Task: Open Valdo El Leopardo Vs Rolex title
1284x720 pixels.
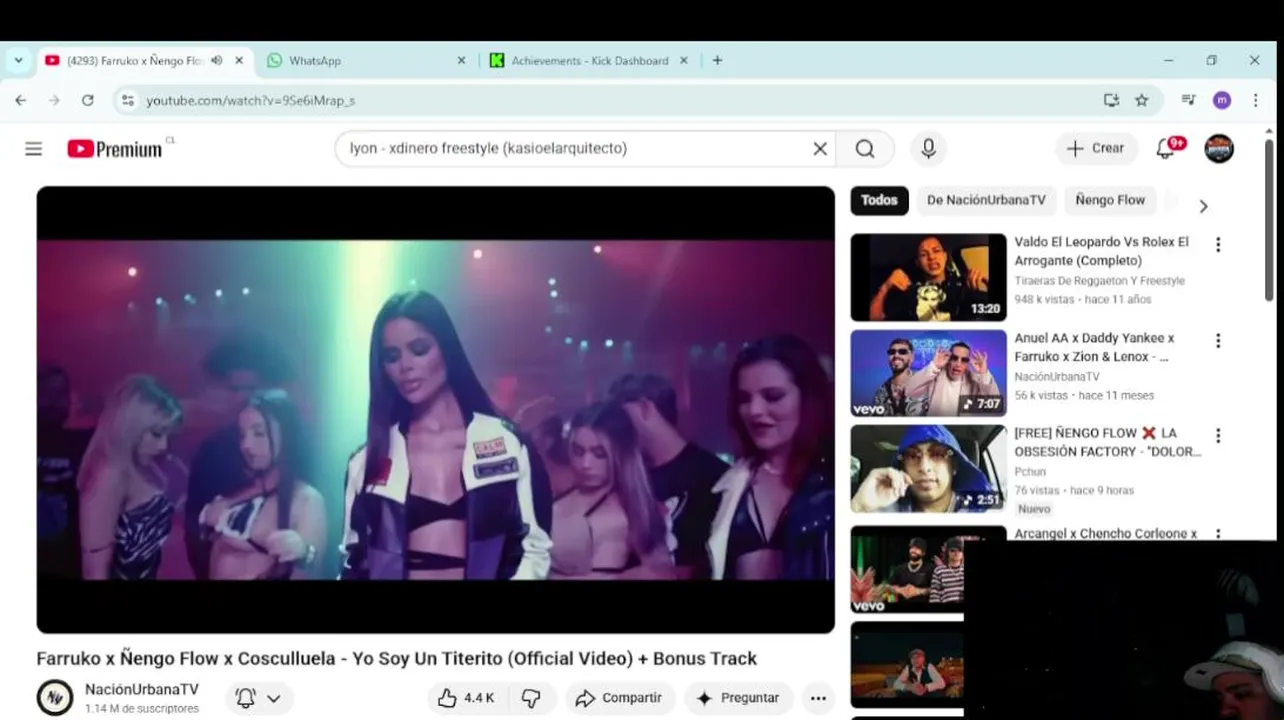Action: coord(1102,251)
